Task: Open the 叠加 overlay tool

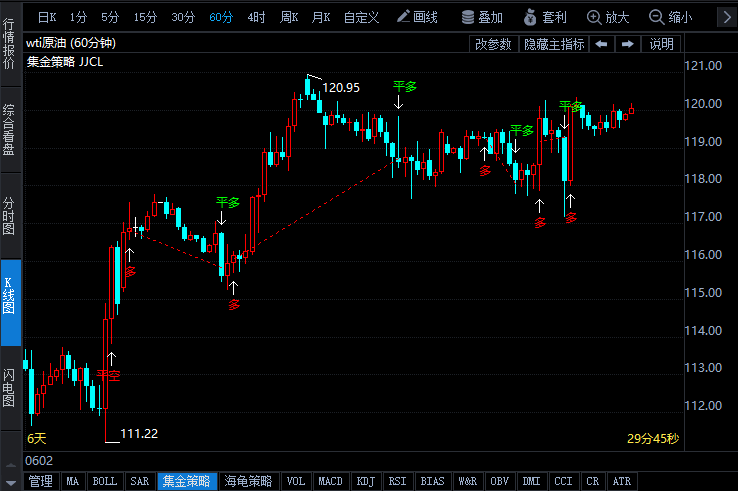Action: coord(482,17)
